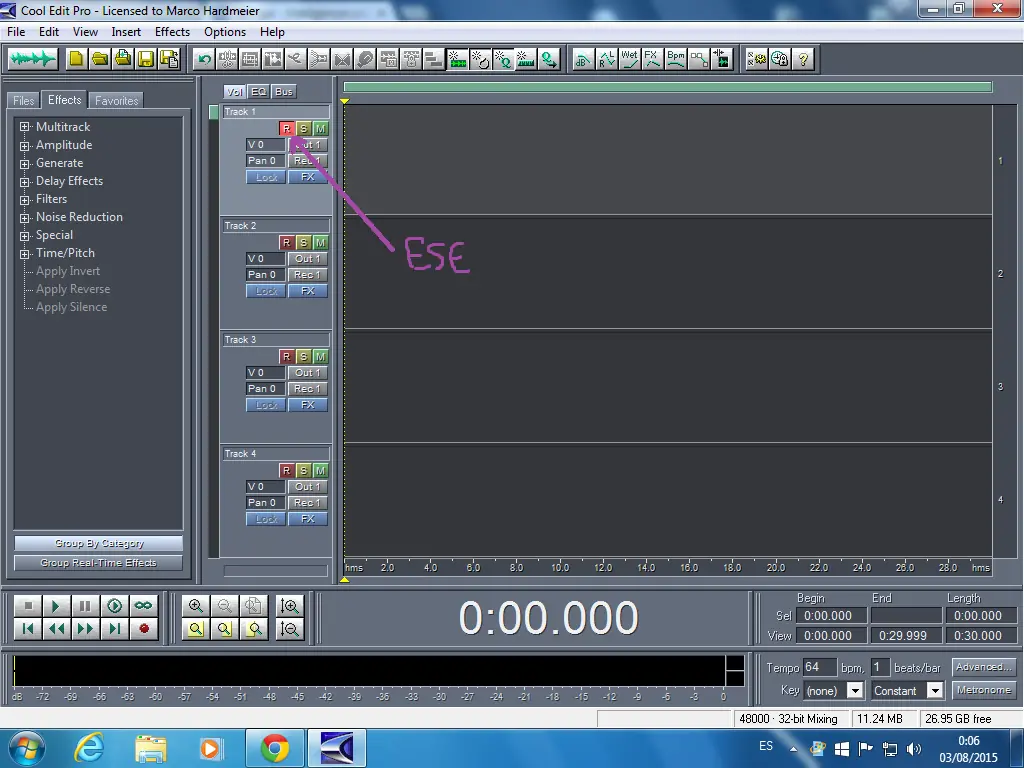Viewport: 1024px width, 768px height.
Task: Pause playback with the Pause button
Action: click(x=85, y=606)
